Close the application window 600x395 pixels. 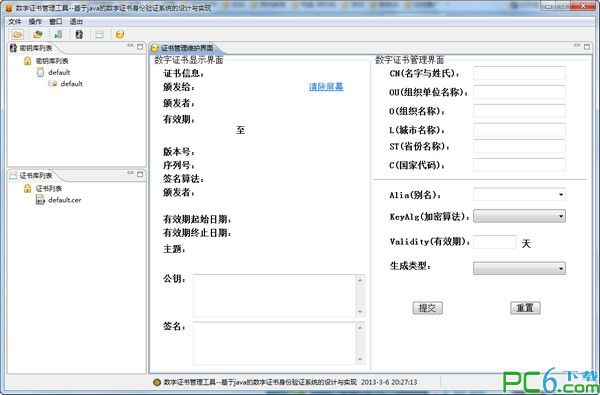pyautogui.click(x=584, y=6)
